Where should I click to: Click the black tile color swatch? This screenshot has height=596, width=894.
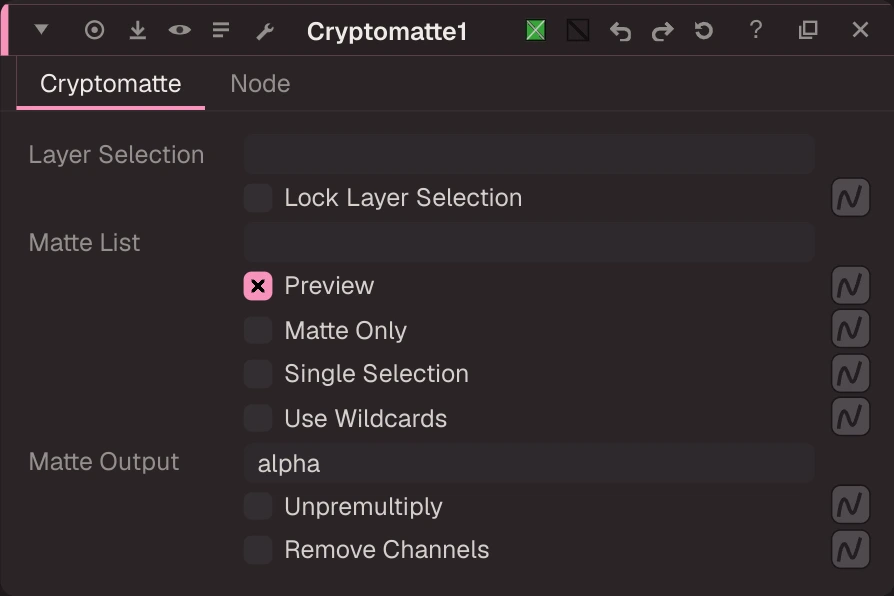click(578, 30)
